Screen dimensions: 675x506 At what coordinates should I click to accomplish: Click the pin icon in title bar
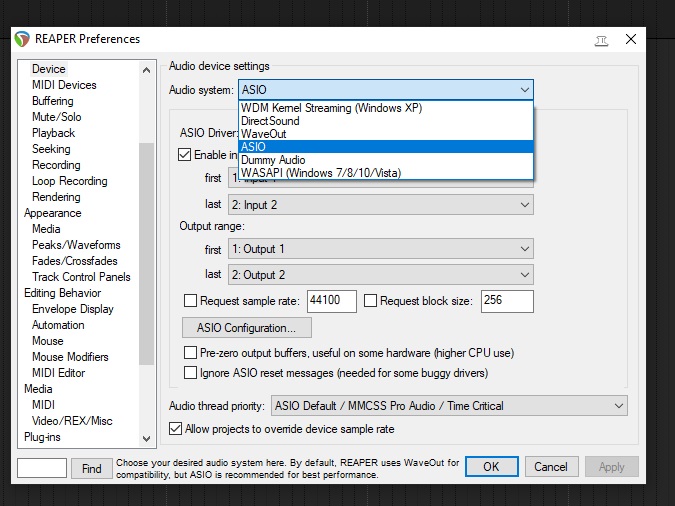[x=601, y=39]
